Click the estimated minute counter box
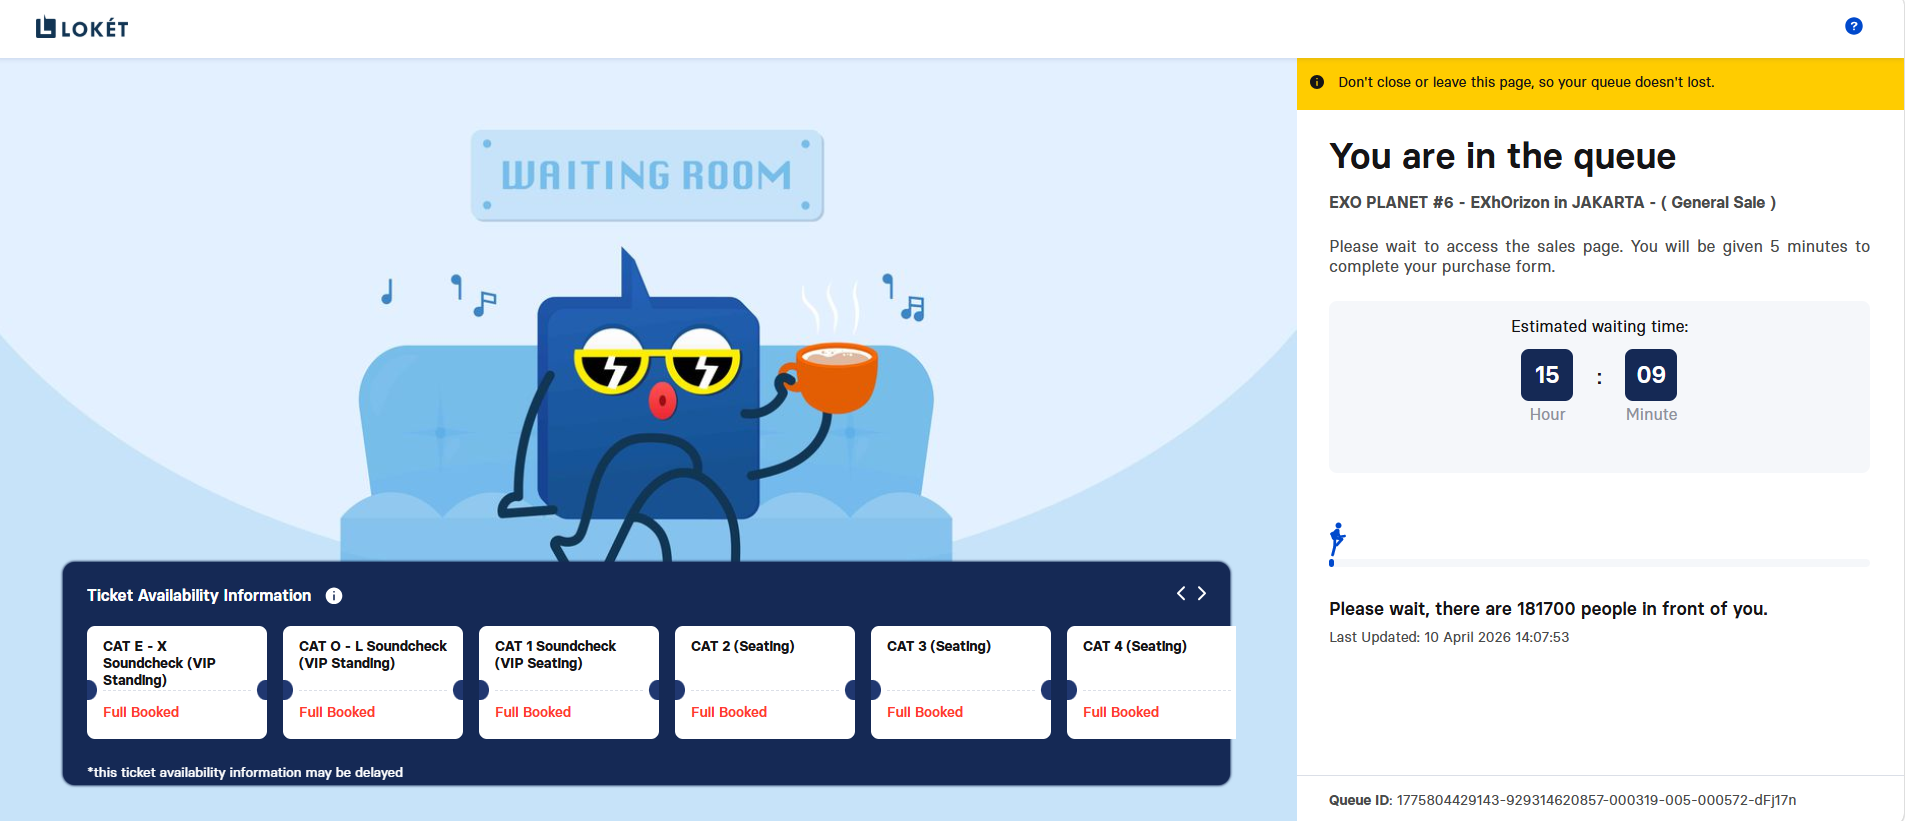 pos(1651,375)
